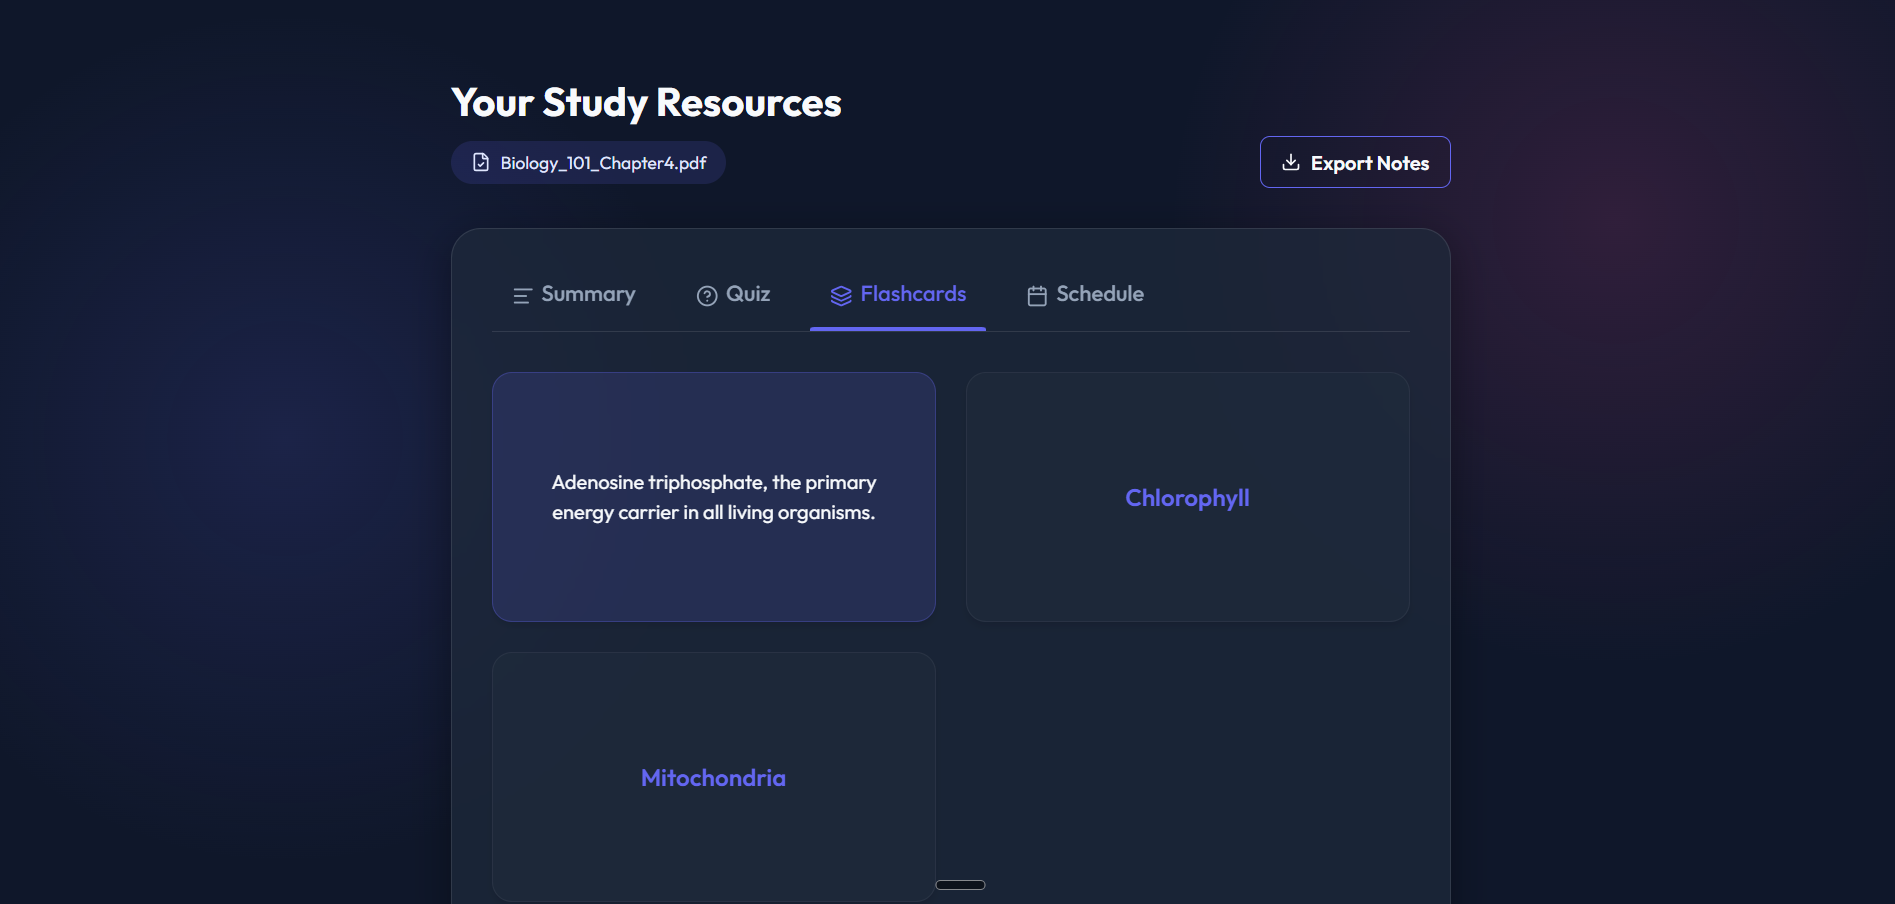This screenshot has width=1895, height=904.
Task: Switch to the Quiz tab
Action: 733,295
